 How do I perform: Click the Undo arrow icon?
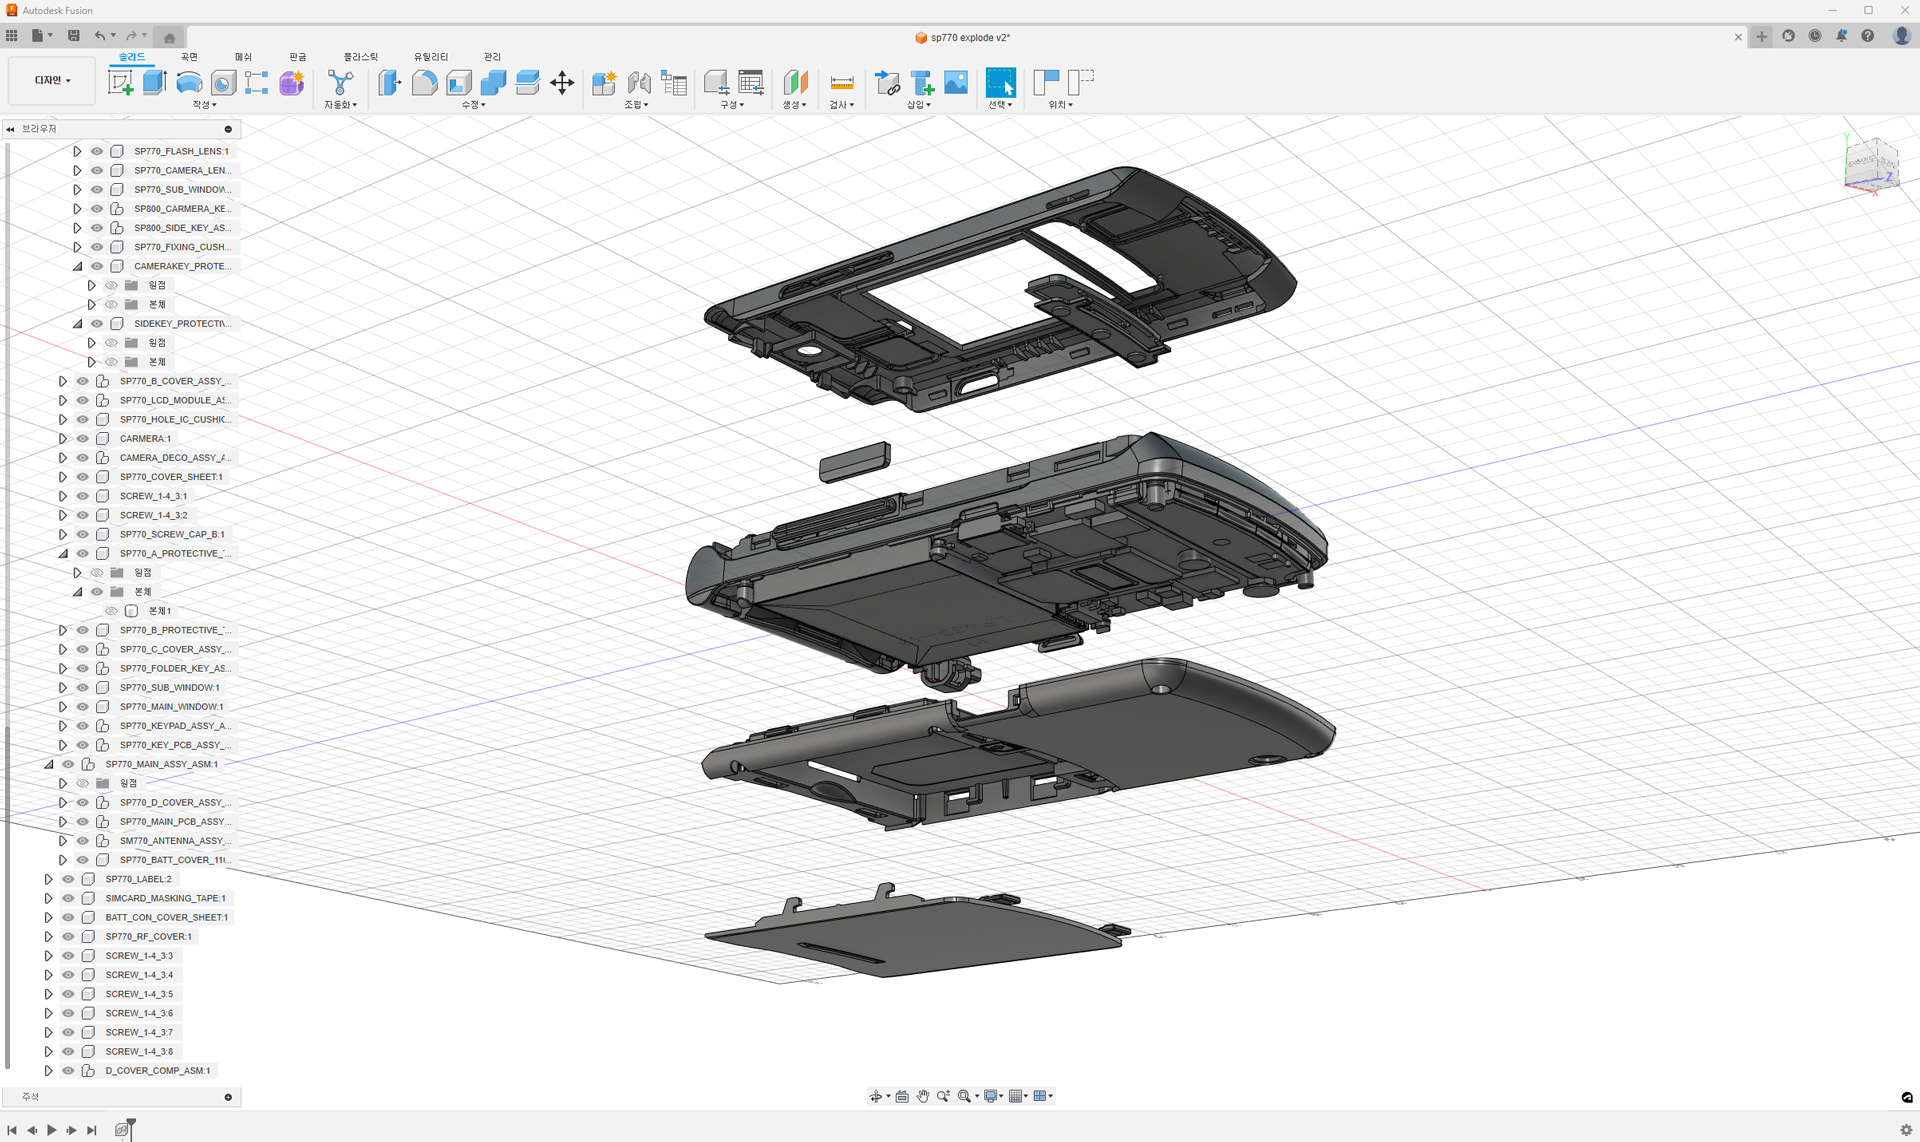[x=99, y=36]
